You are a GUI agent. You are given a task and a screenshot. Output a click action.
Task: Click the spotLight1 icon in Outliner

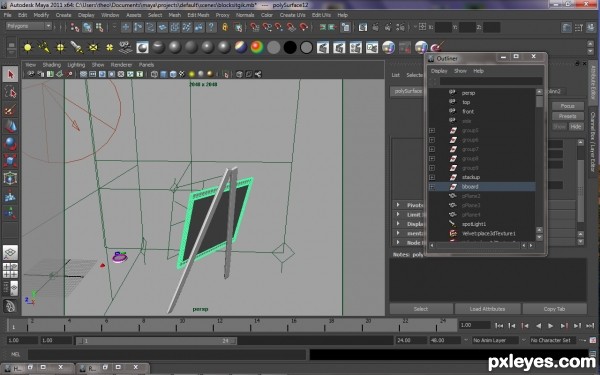(453, 224)
